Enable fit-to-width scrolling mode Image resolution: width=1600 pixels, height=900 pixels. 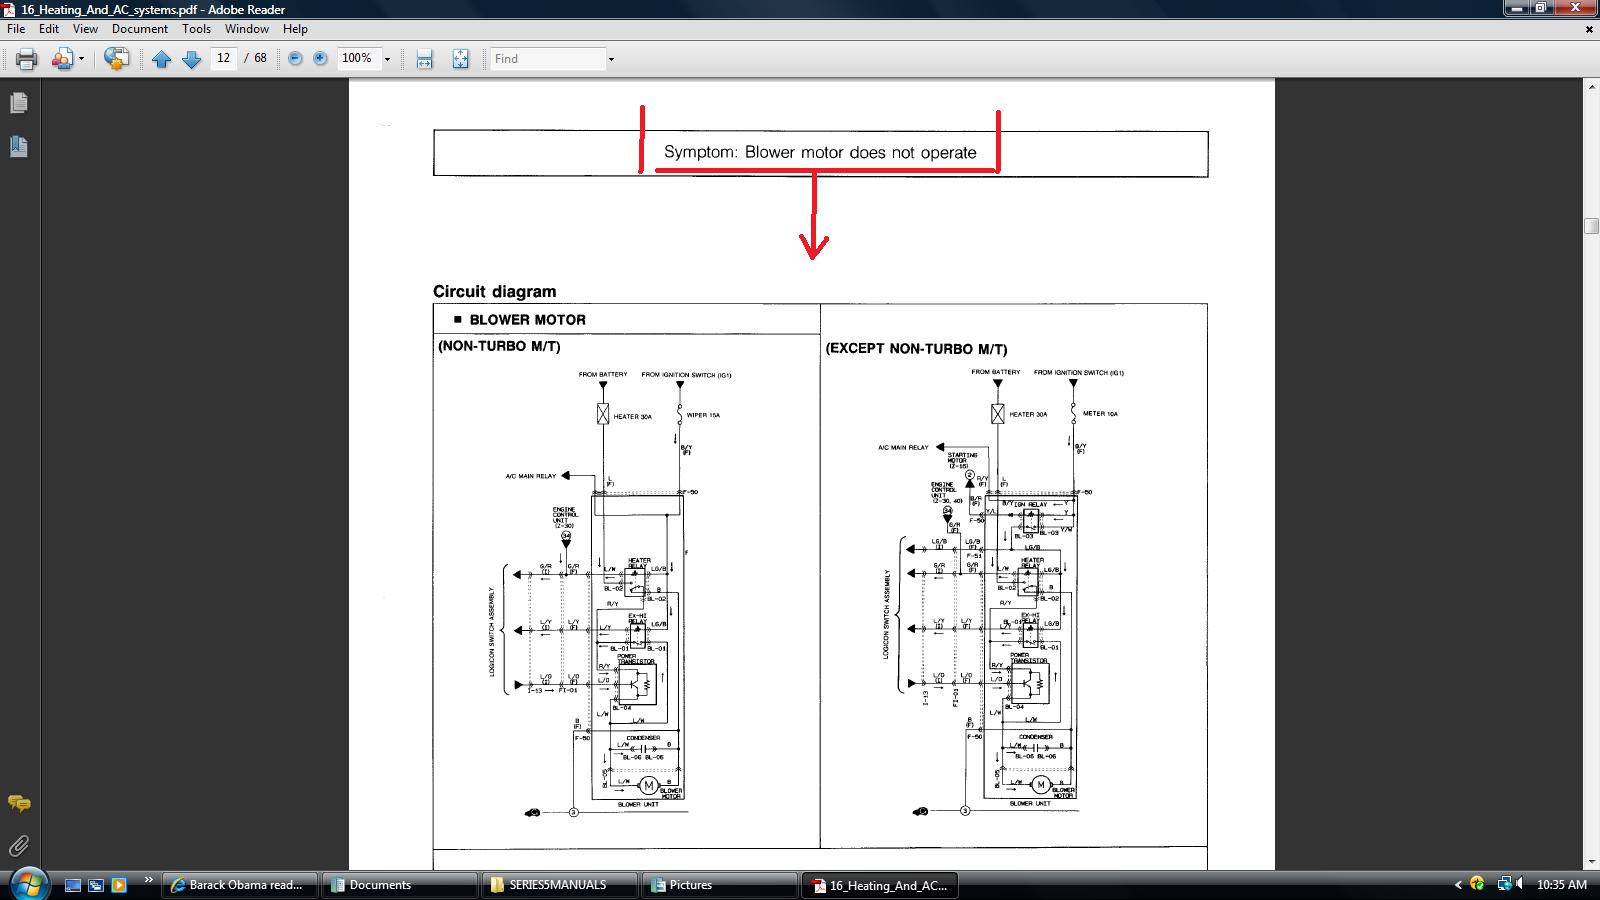(x=424, y=59)
